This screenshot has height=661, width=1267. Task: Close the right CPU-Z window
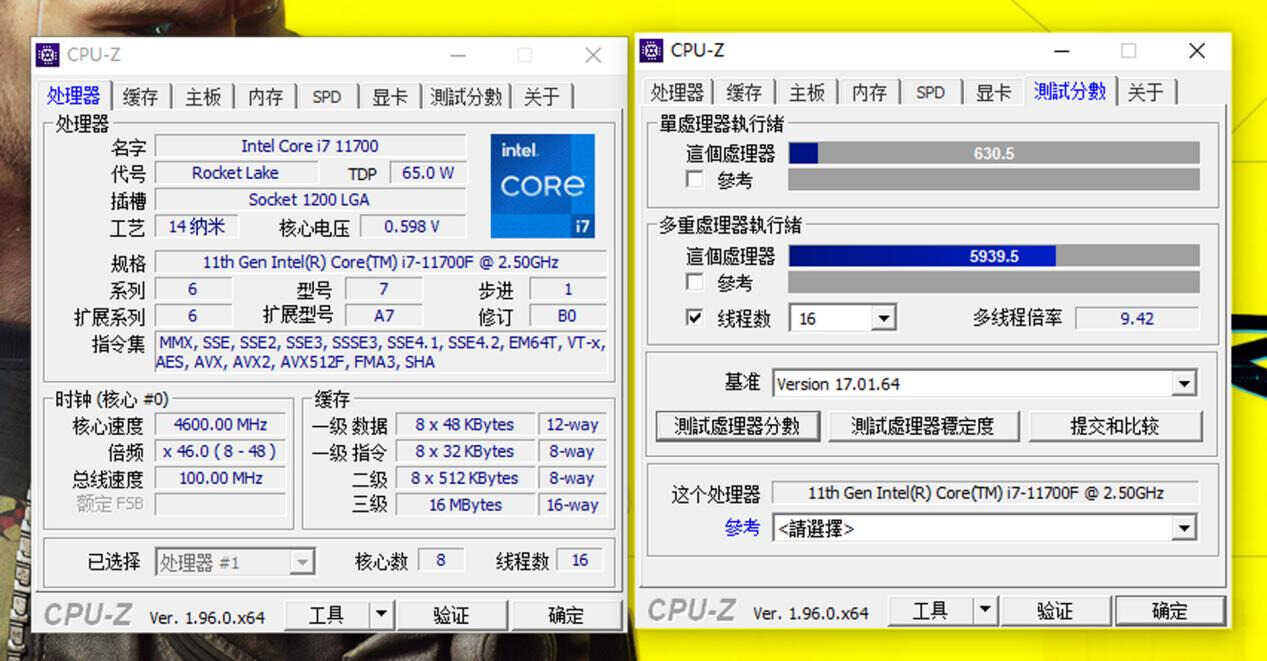click(x=1197, y=50)
